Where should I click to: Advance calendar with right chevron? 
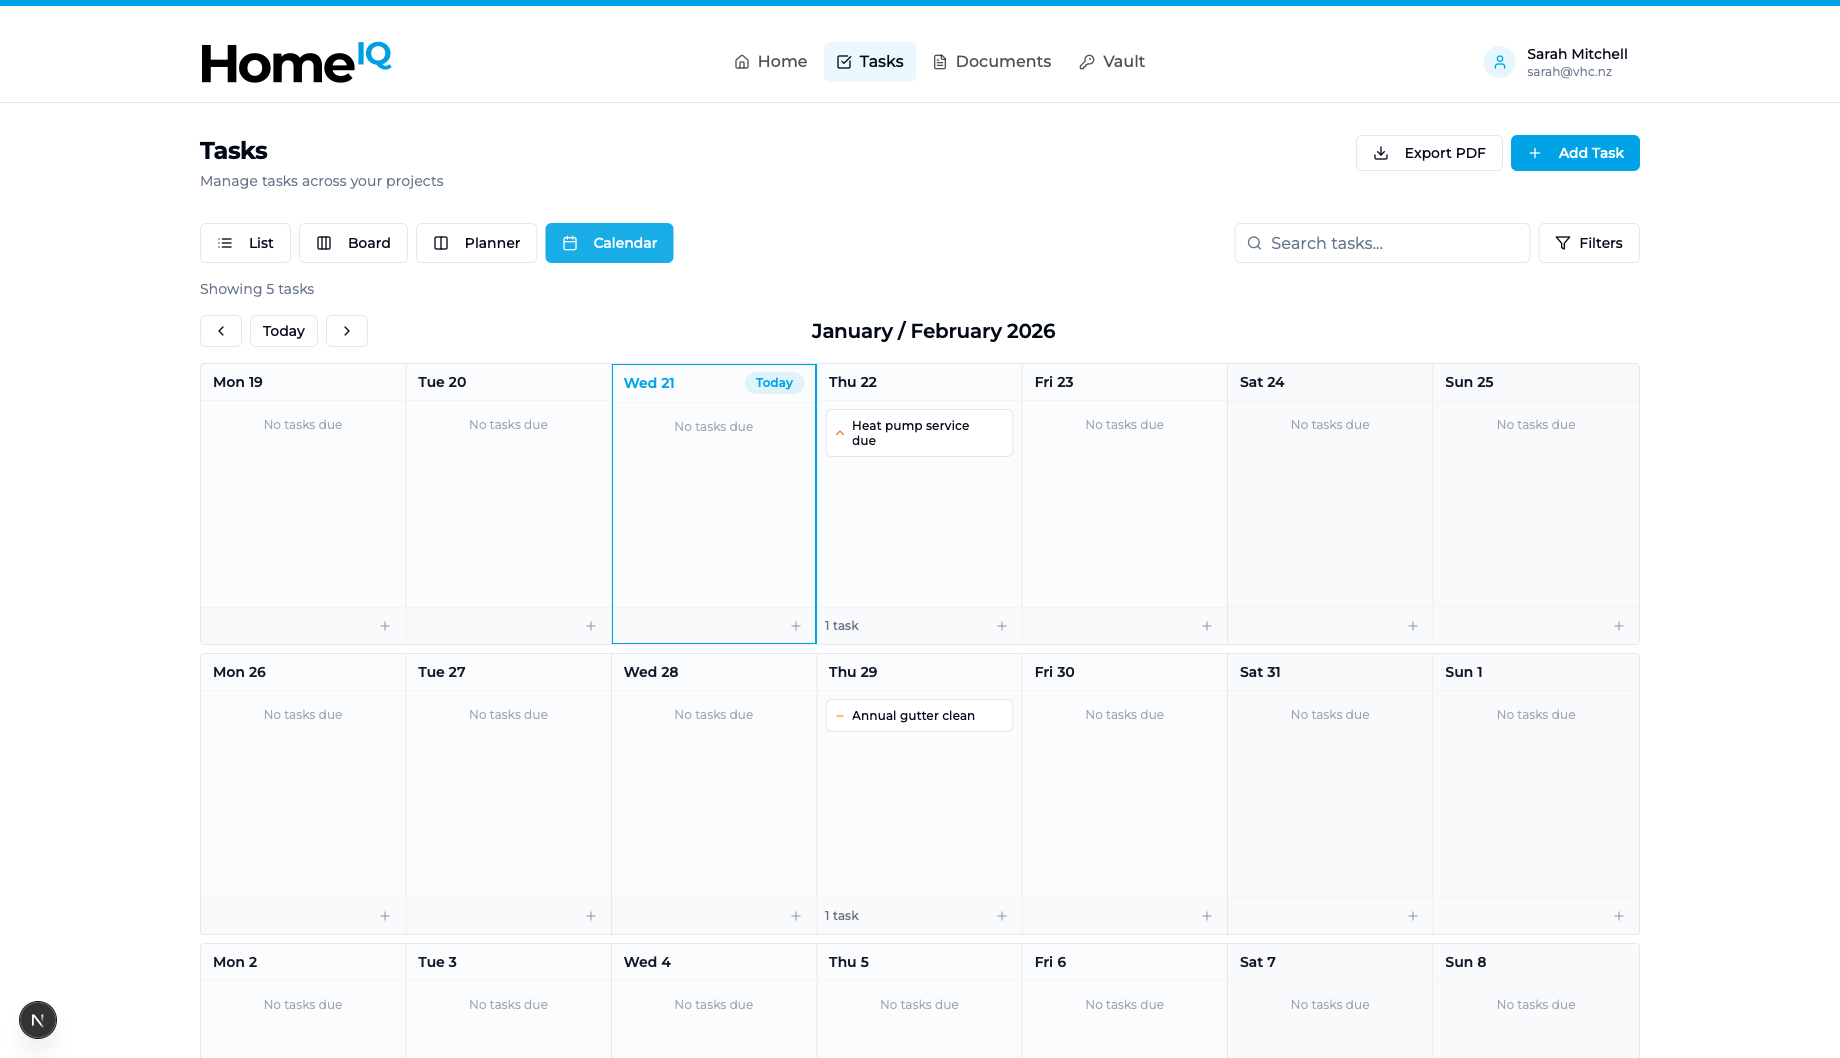pos(347,331)
